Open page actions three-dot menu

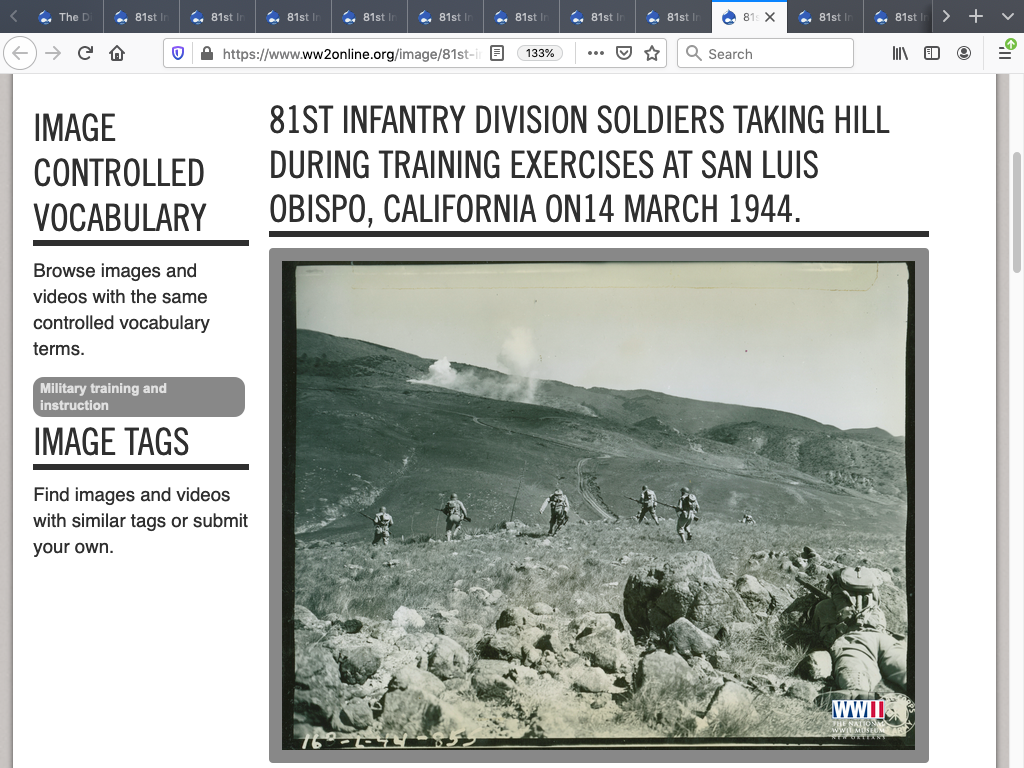[596, 54]
